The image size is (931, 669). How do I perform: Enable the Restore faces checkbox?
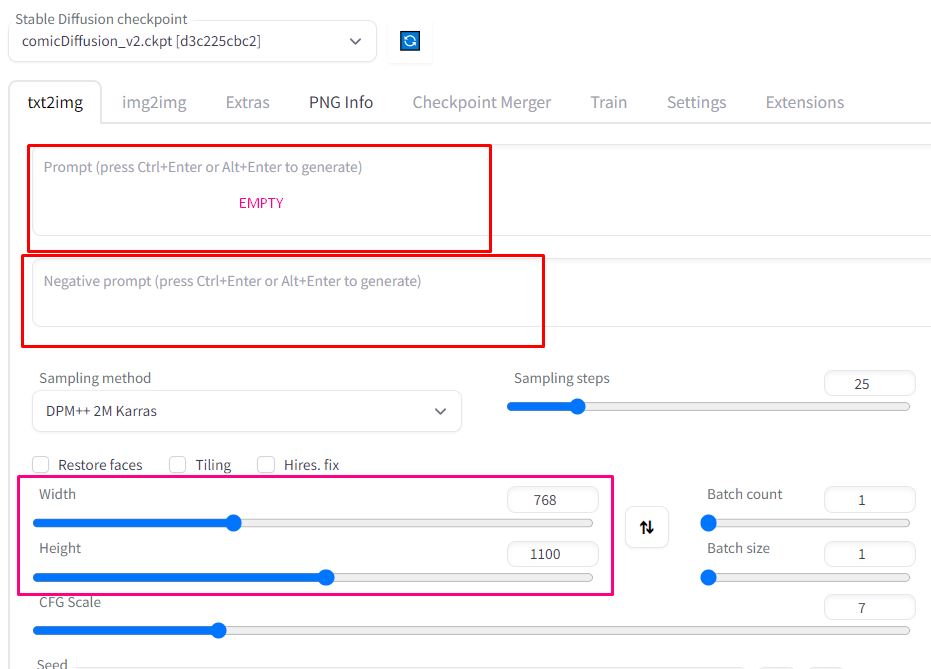(41, 464)
